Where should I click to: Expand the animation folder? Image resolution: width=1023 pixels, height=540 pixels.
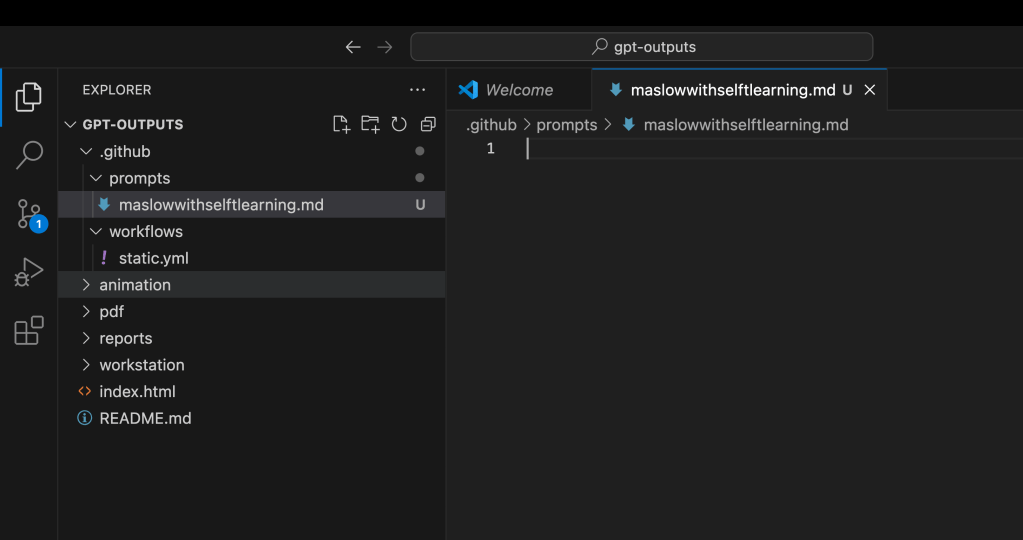[251, 285]
